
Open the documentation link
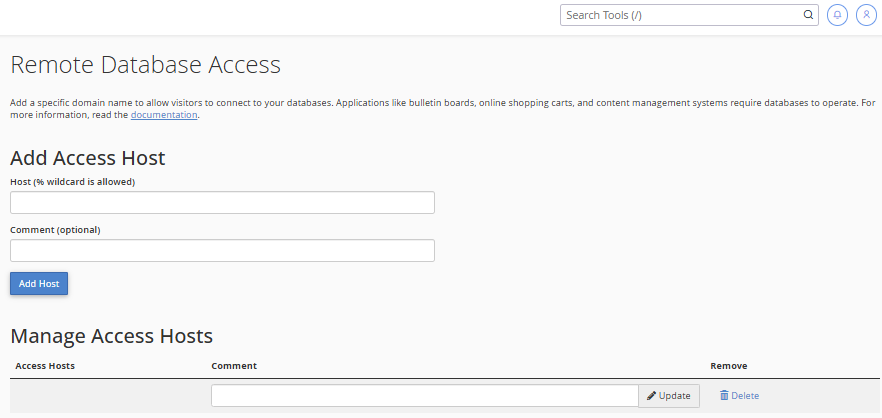pos(164,115)
